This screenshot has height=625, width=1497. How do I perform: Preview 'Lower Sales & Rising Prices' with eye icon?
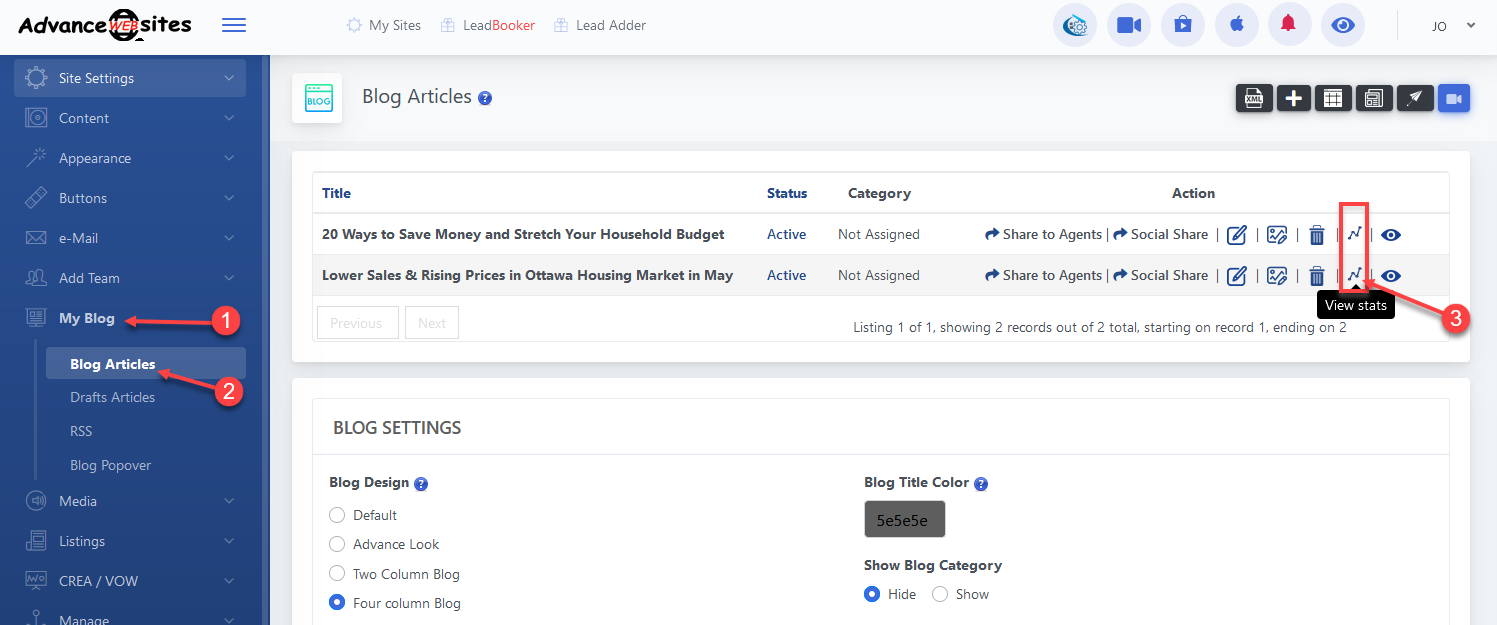[x=1391, y=276]
